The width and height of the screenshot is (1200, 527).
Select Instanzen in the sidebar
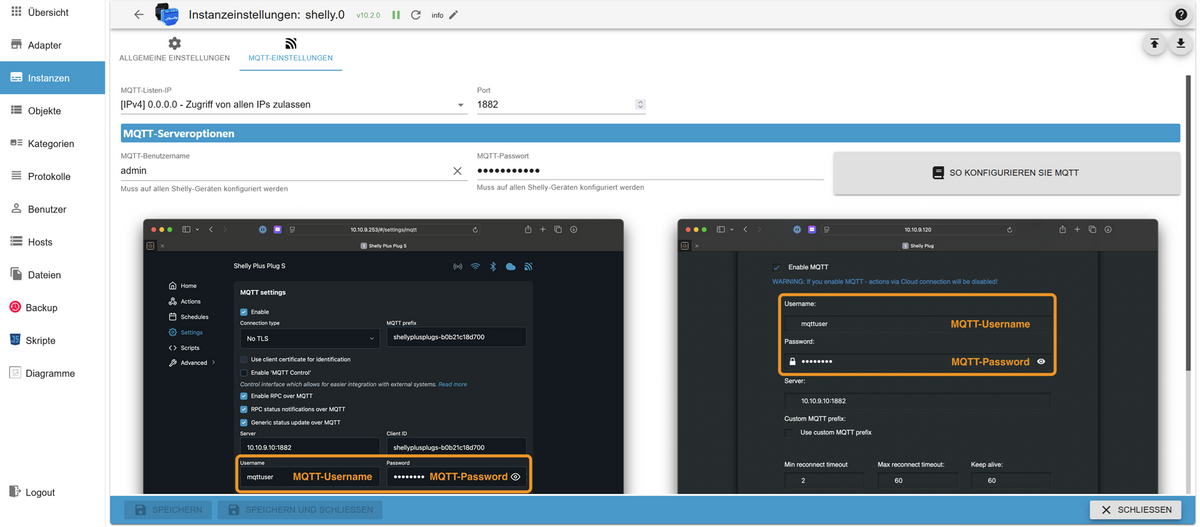pyautogui.click(x=52, y=78)
